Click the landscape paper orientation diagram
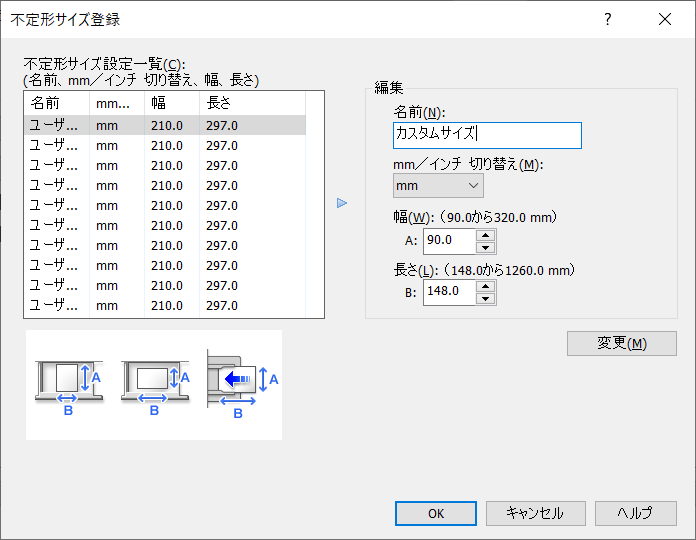 (x=153, y=381)
